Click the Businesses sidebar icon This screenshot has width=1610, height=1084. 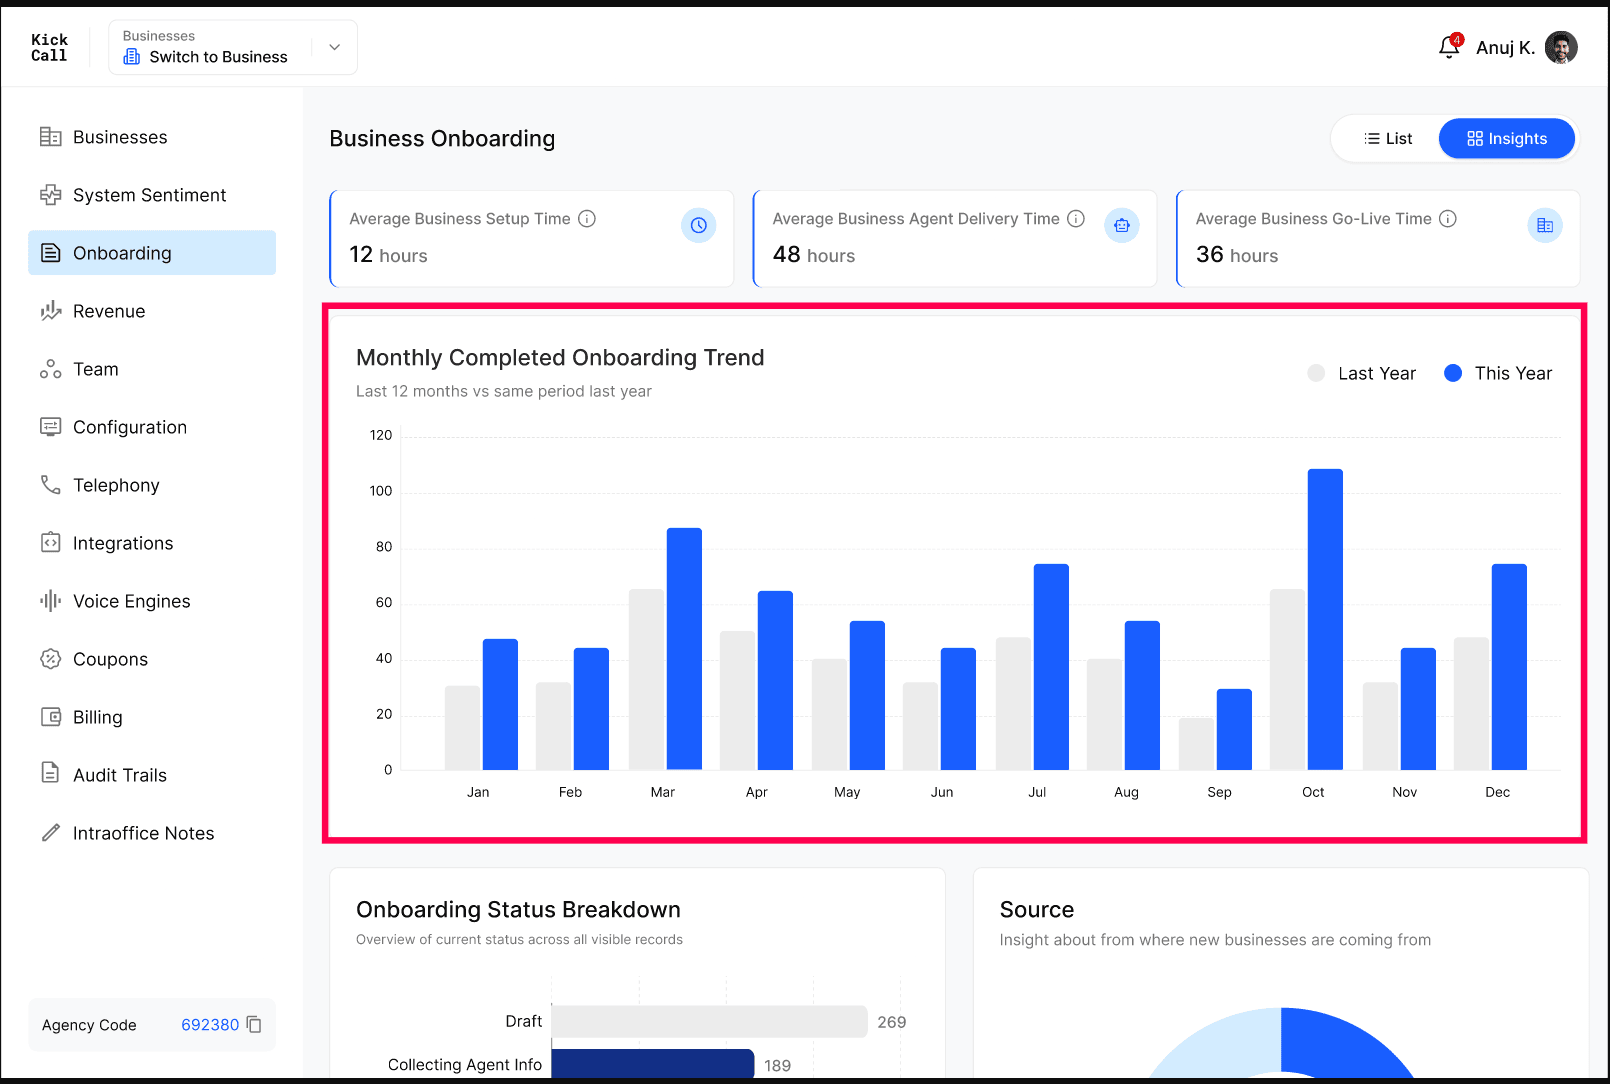coord(50,137)
